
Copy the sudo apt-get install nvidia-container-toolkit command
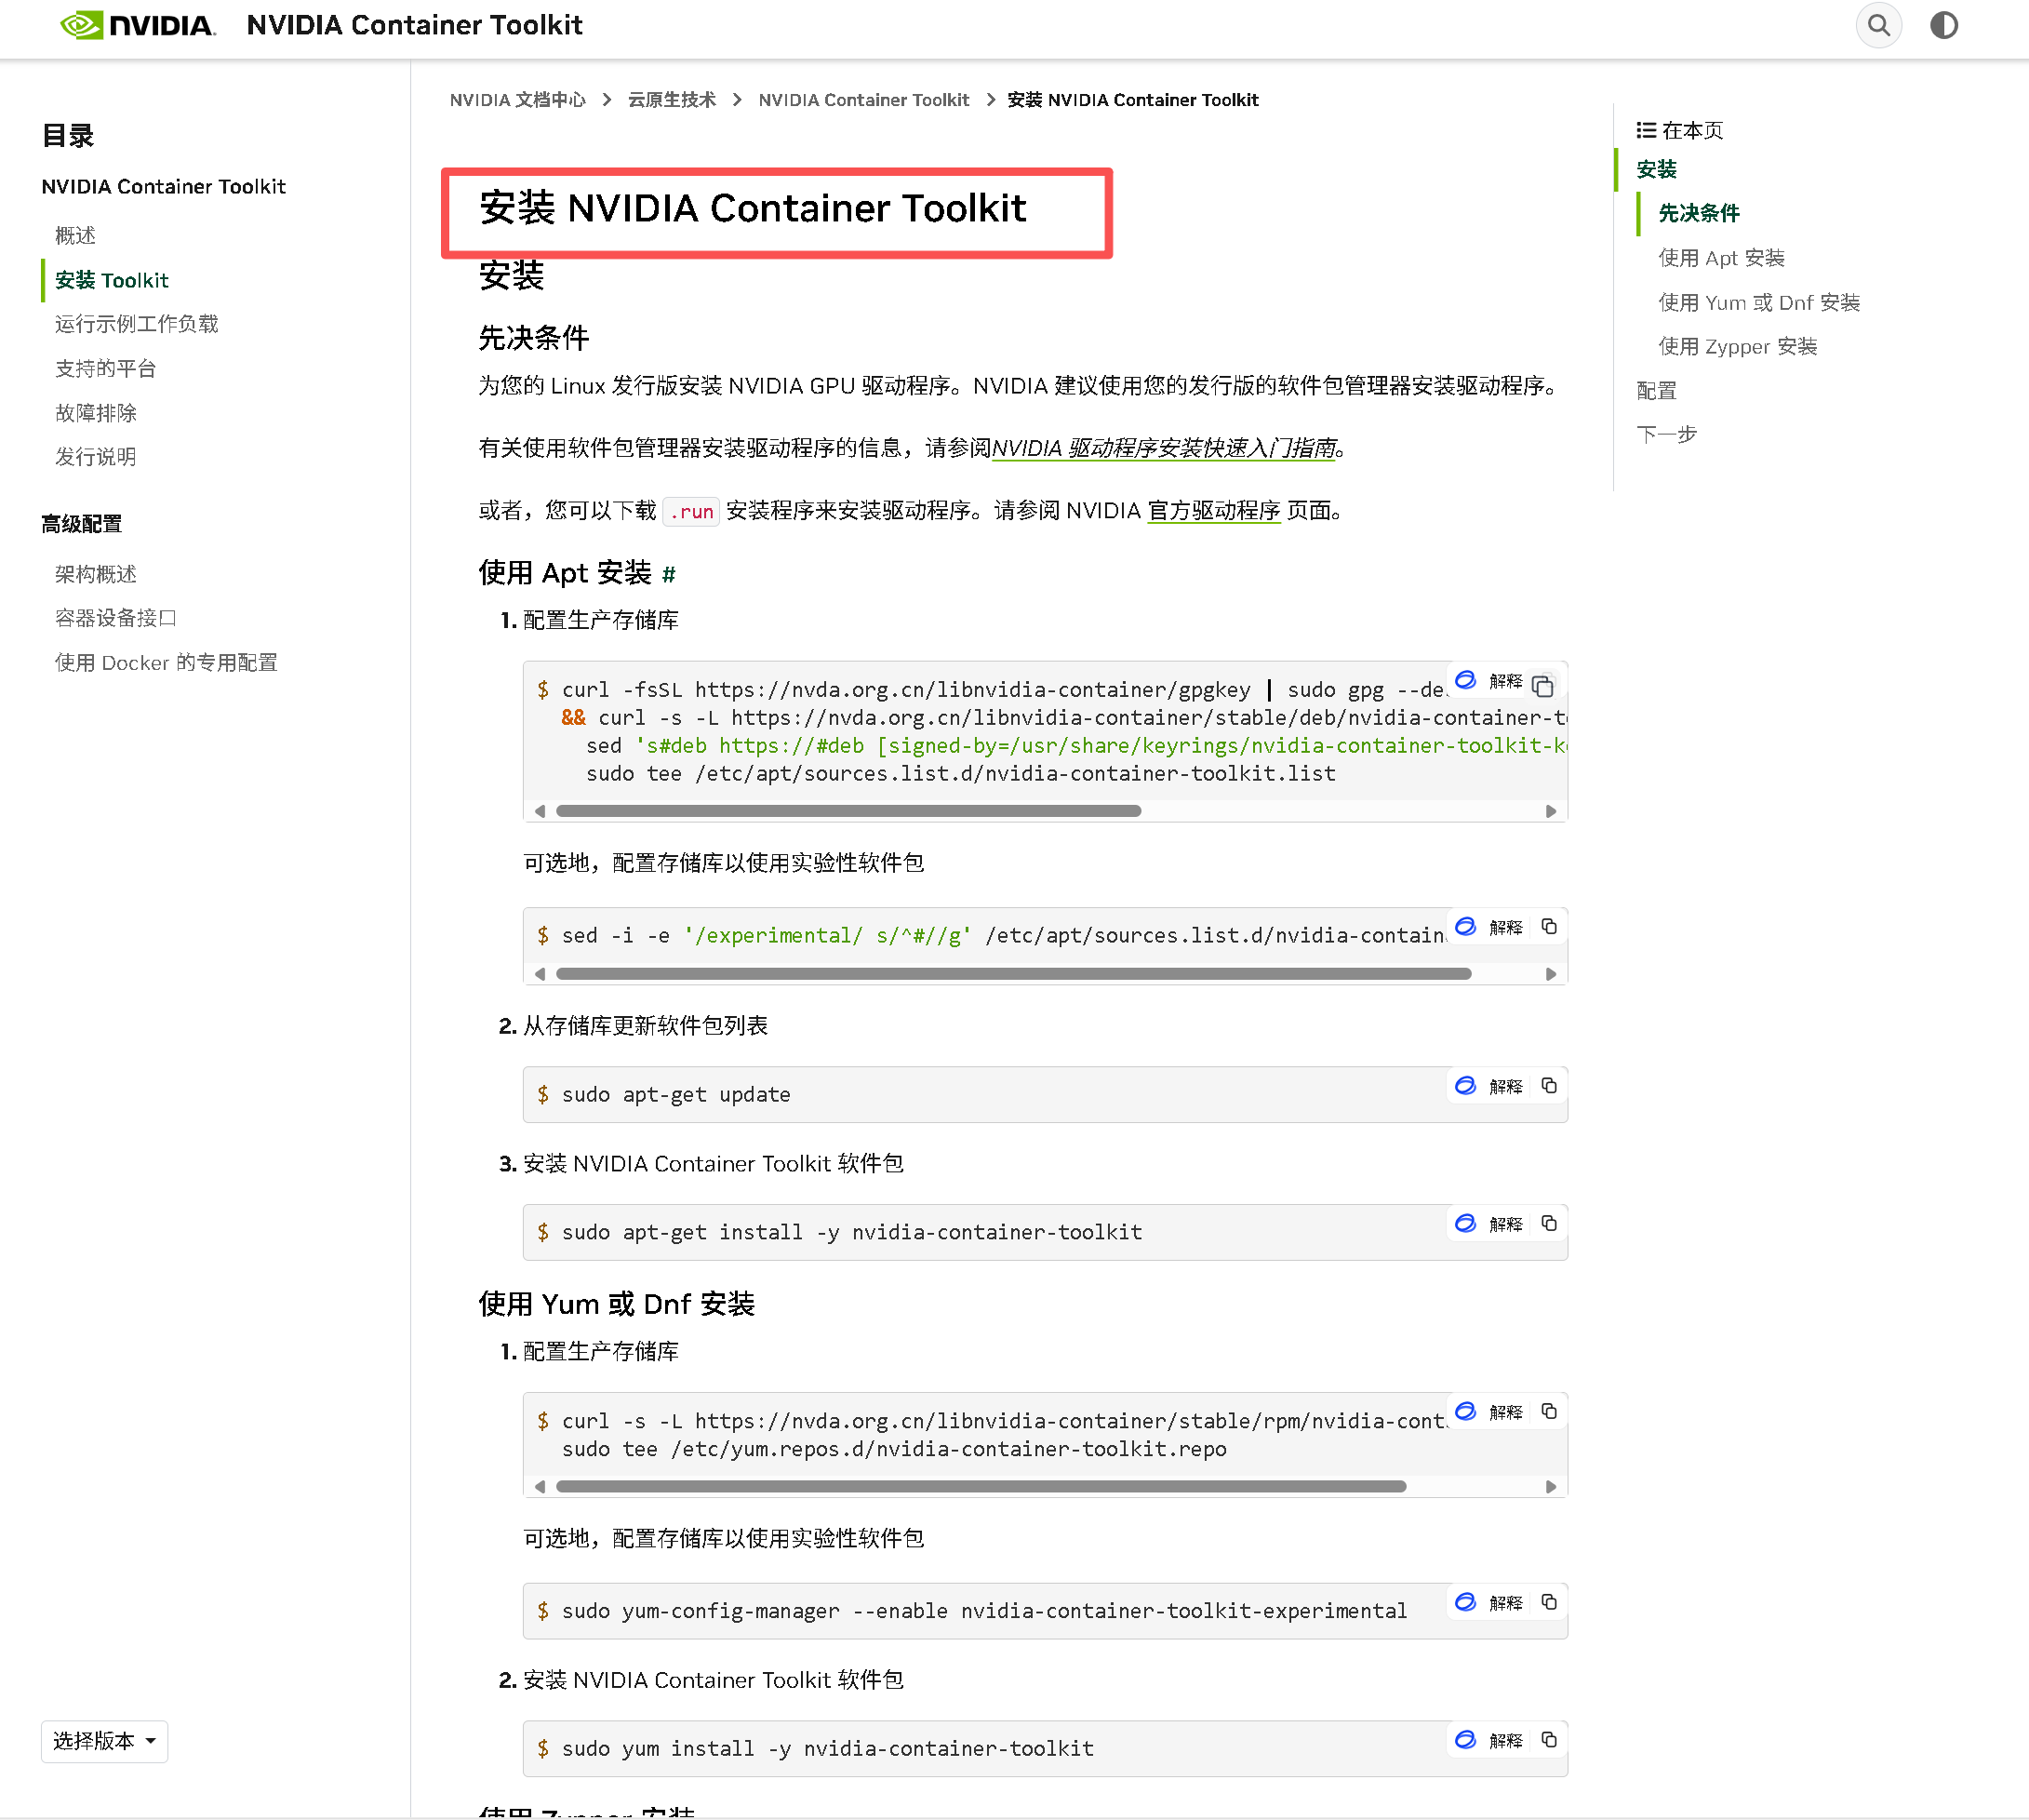point(1549,1223)
